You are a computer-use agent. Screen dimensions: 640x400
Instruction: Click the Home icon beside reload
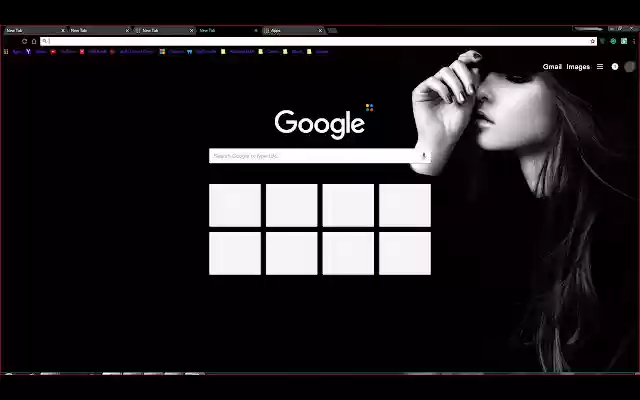(x=34, y=41)
